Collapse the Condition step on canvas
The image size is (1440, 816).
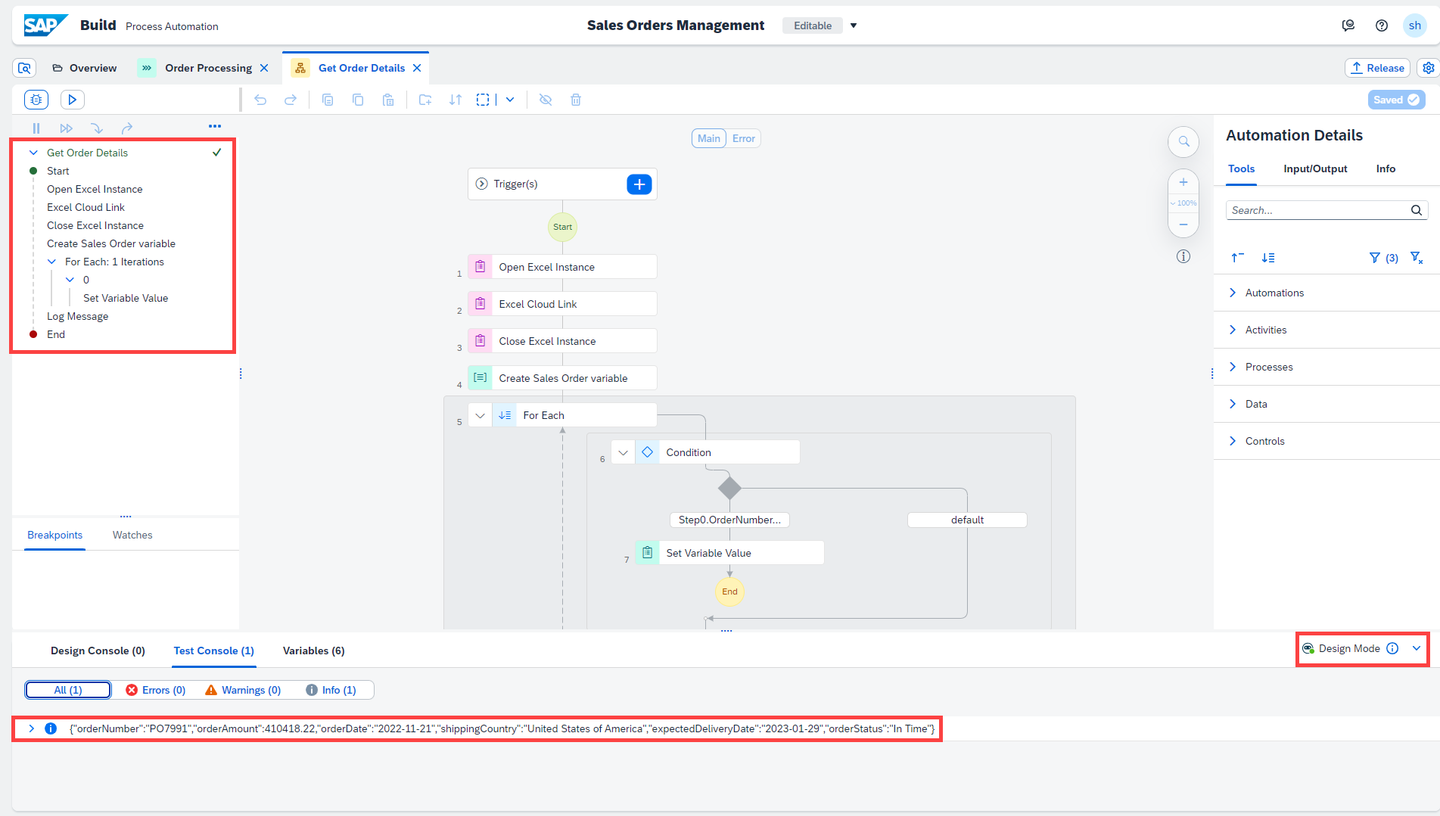pos(623,452)
